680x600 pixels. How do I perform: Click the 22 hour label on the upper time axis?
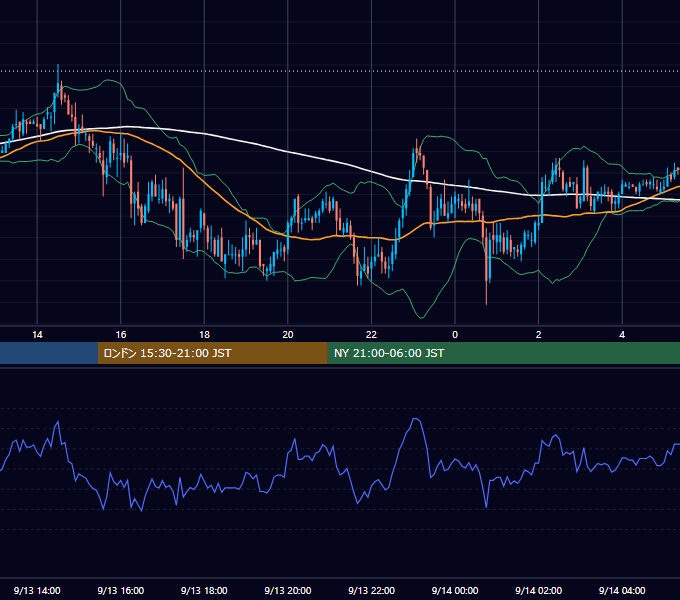tap(371, 335)
